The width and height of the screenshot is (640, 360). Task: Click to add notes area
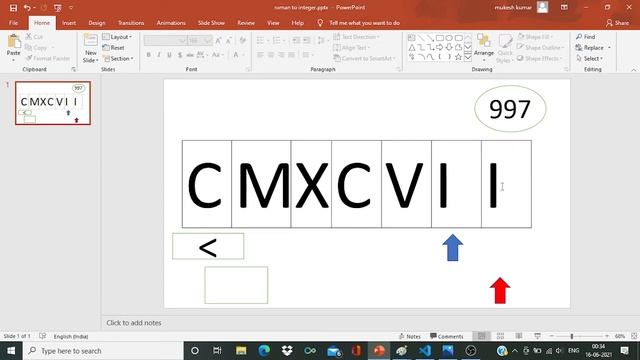click(x=134, y=322)
